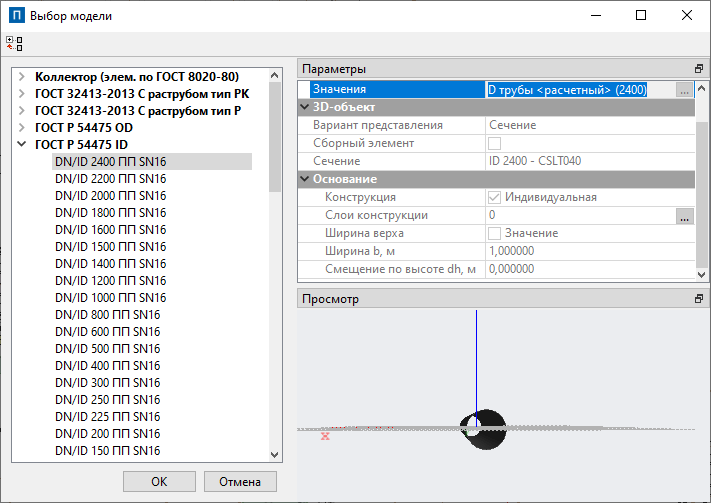Click the model tree vertical scrollbar thumb
This screenshot has width=711, height=503.
point(275,137)
